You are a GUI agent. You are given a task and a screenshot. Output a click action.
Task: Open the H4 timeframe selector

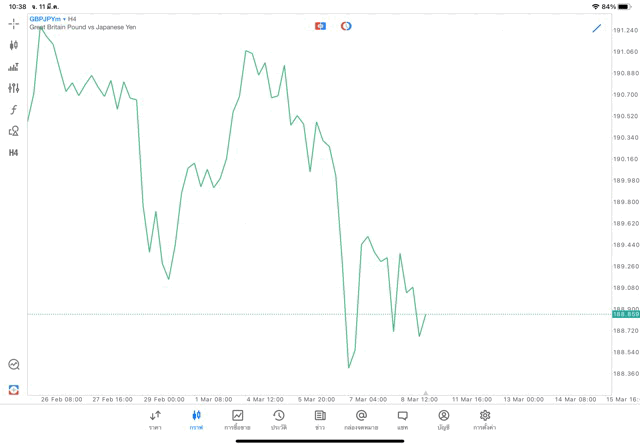click(13, 153)
